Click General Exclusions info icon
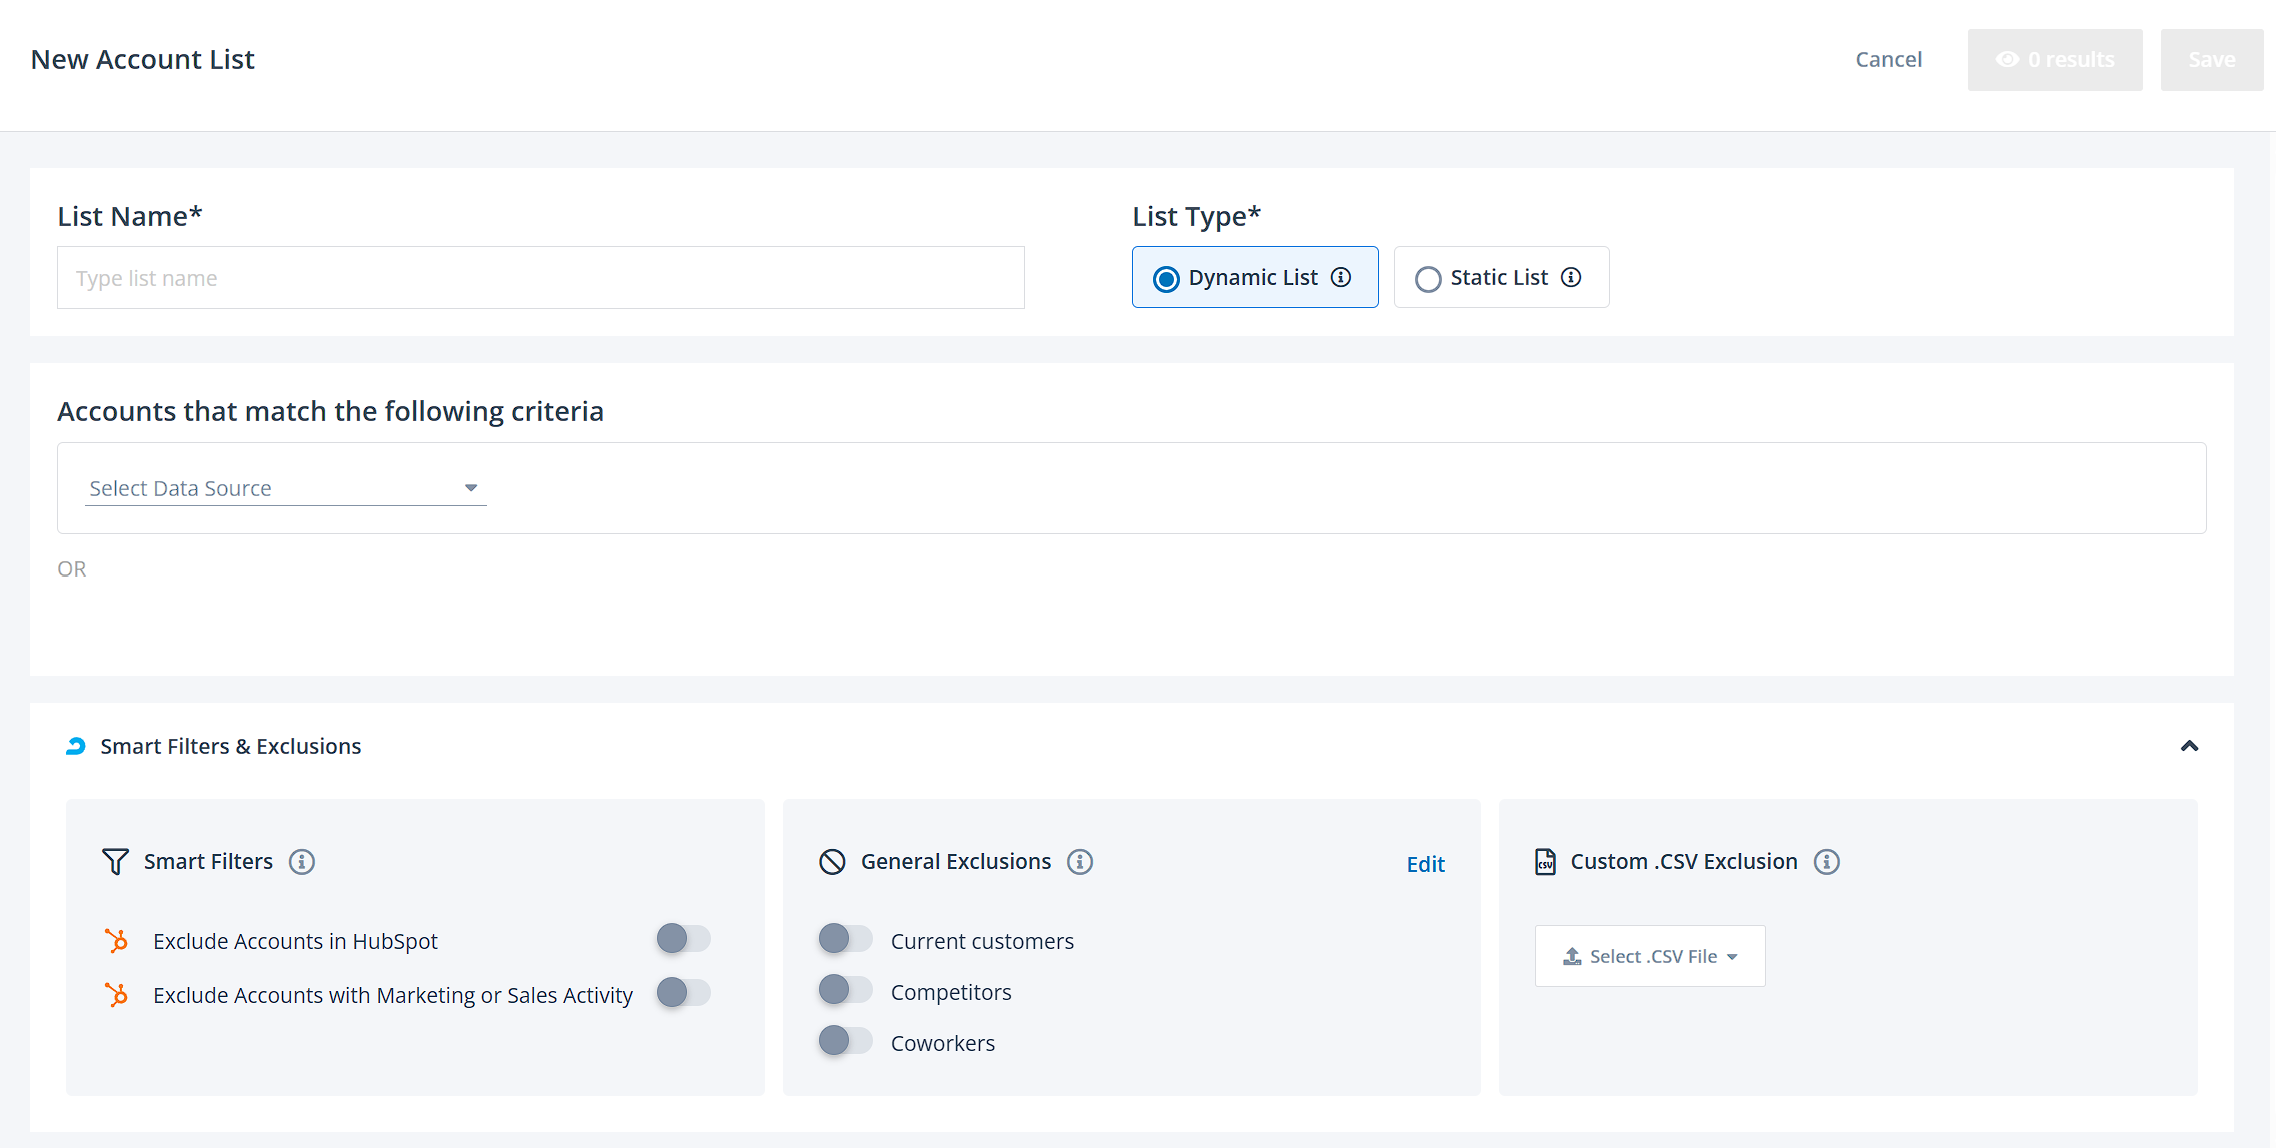The width and height of the screenshot is (2276, 1148). (x=1080, y=862)
